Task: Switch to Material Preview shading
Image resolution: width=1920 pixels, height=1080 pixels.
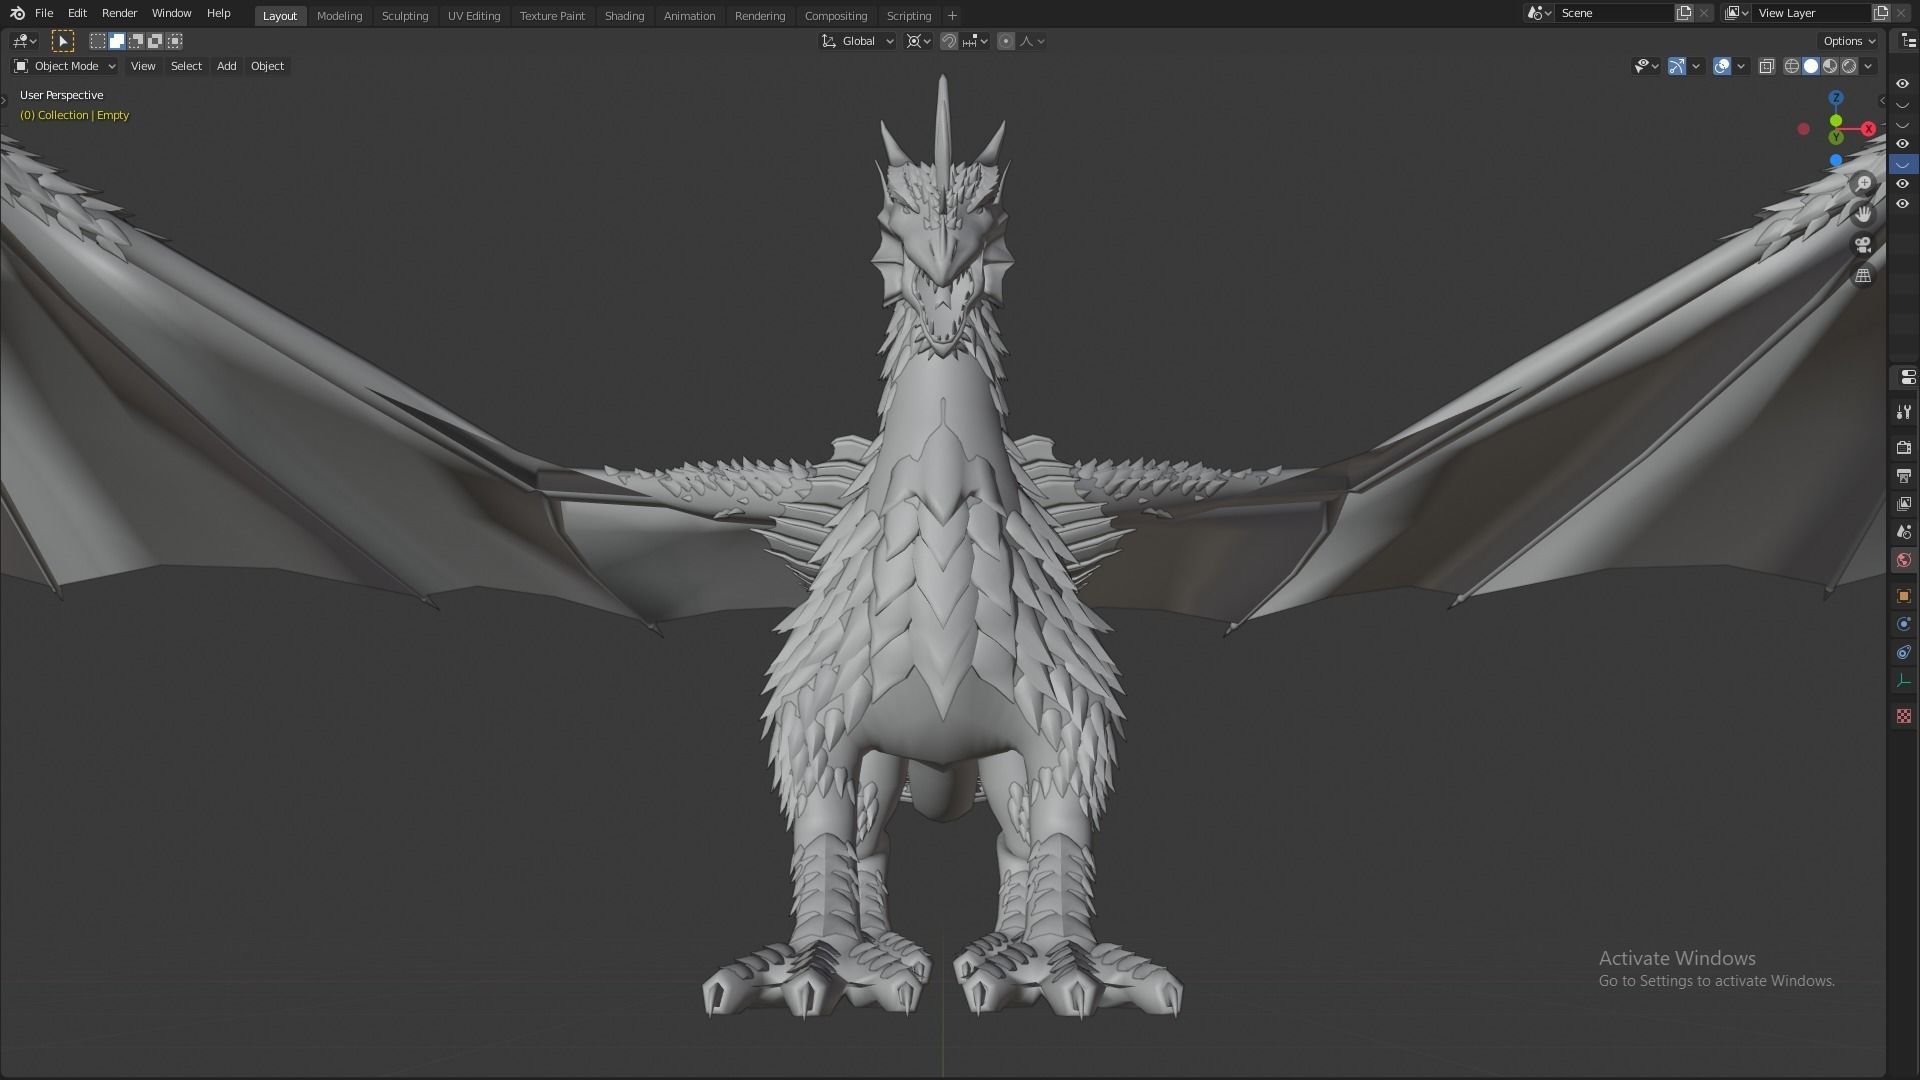Action: pyautogui.click(x=1830, y=66)
